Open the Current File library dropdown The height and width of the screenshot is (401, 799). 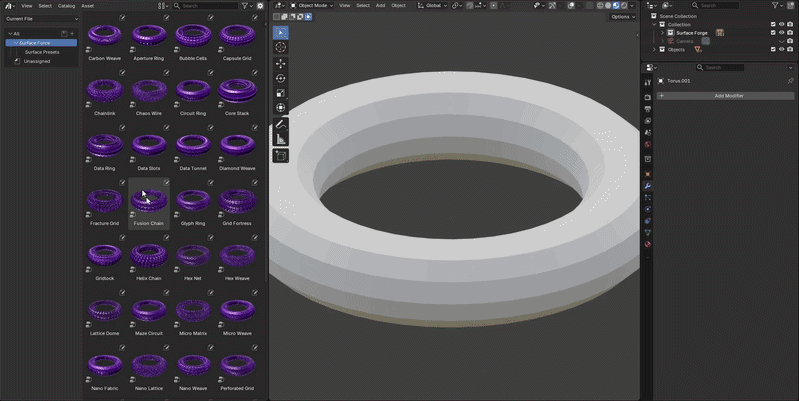42,19
